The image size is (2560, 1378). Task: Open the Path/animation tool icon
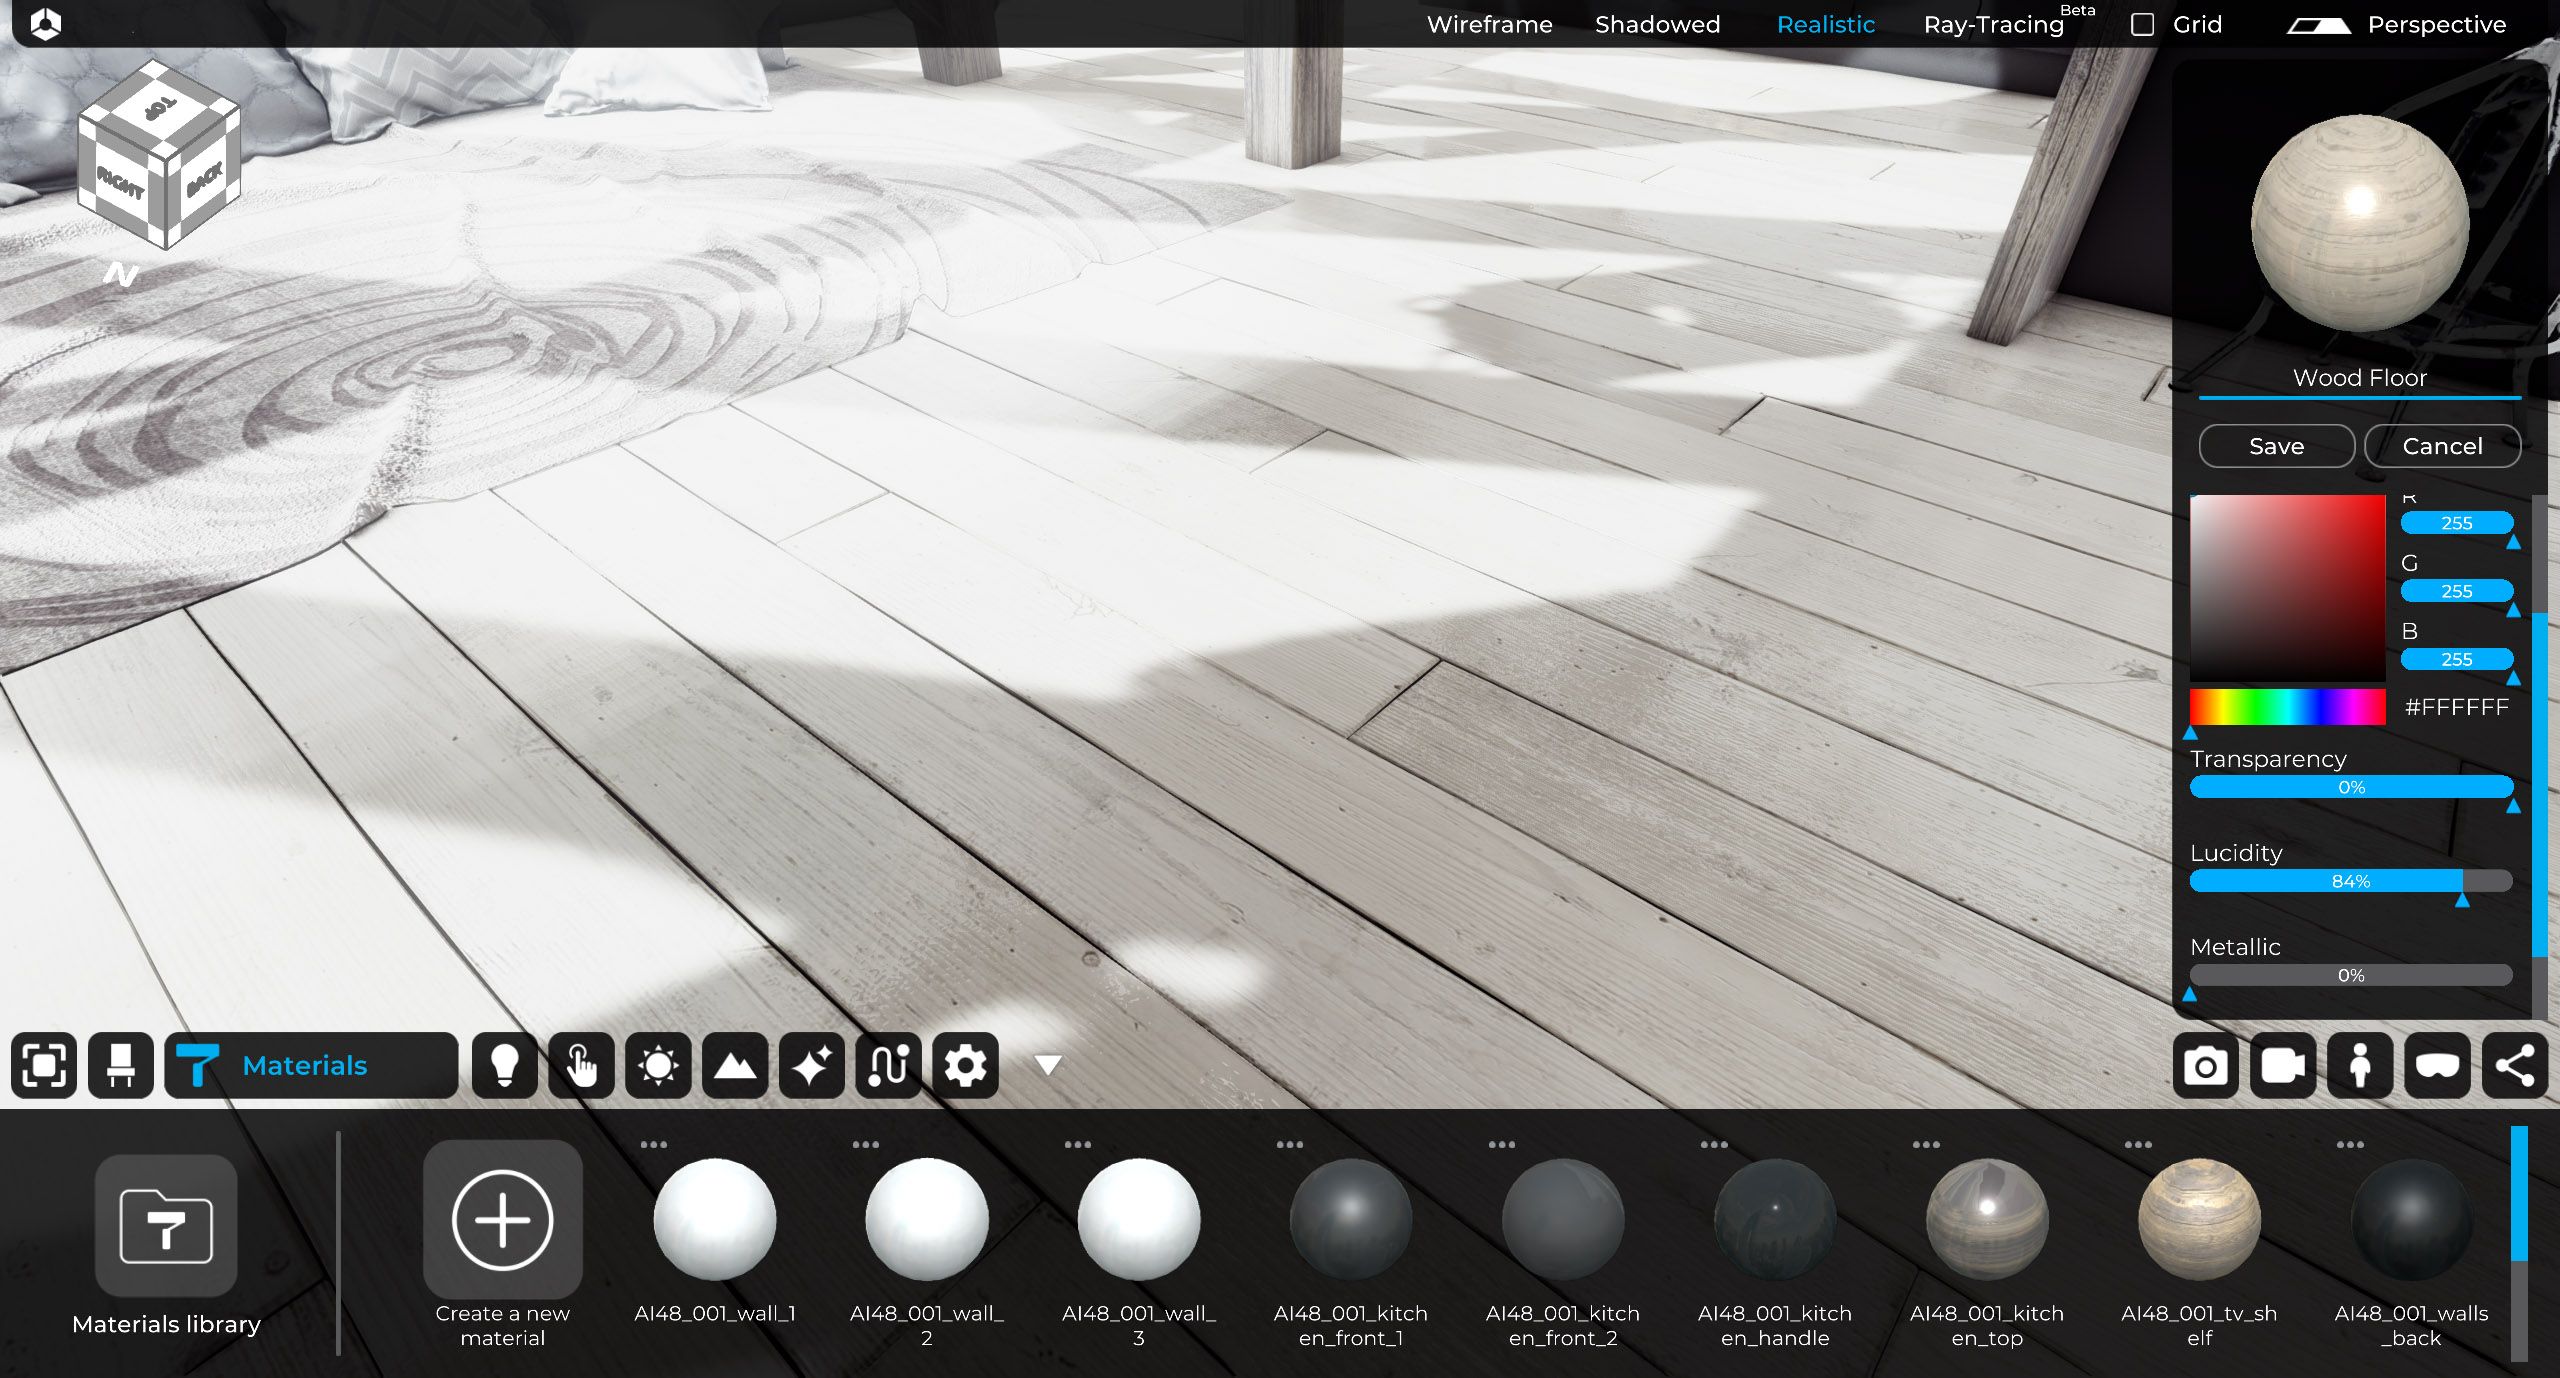click(x=888, y=1065)
